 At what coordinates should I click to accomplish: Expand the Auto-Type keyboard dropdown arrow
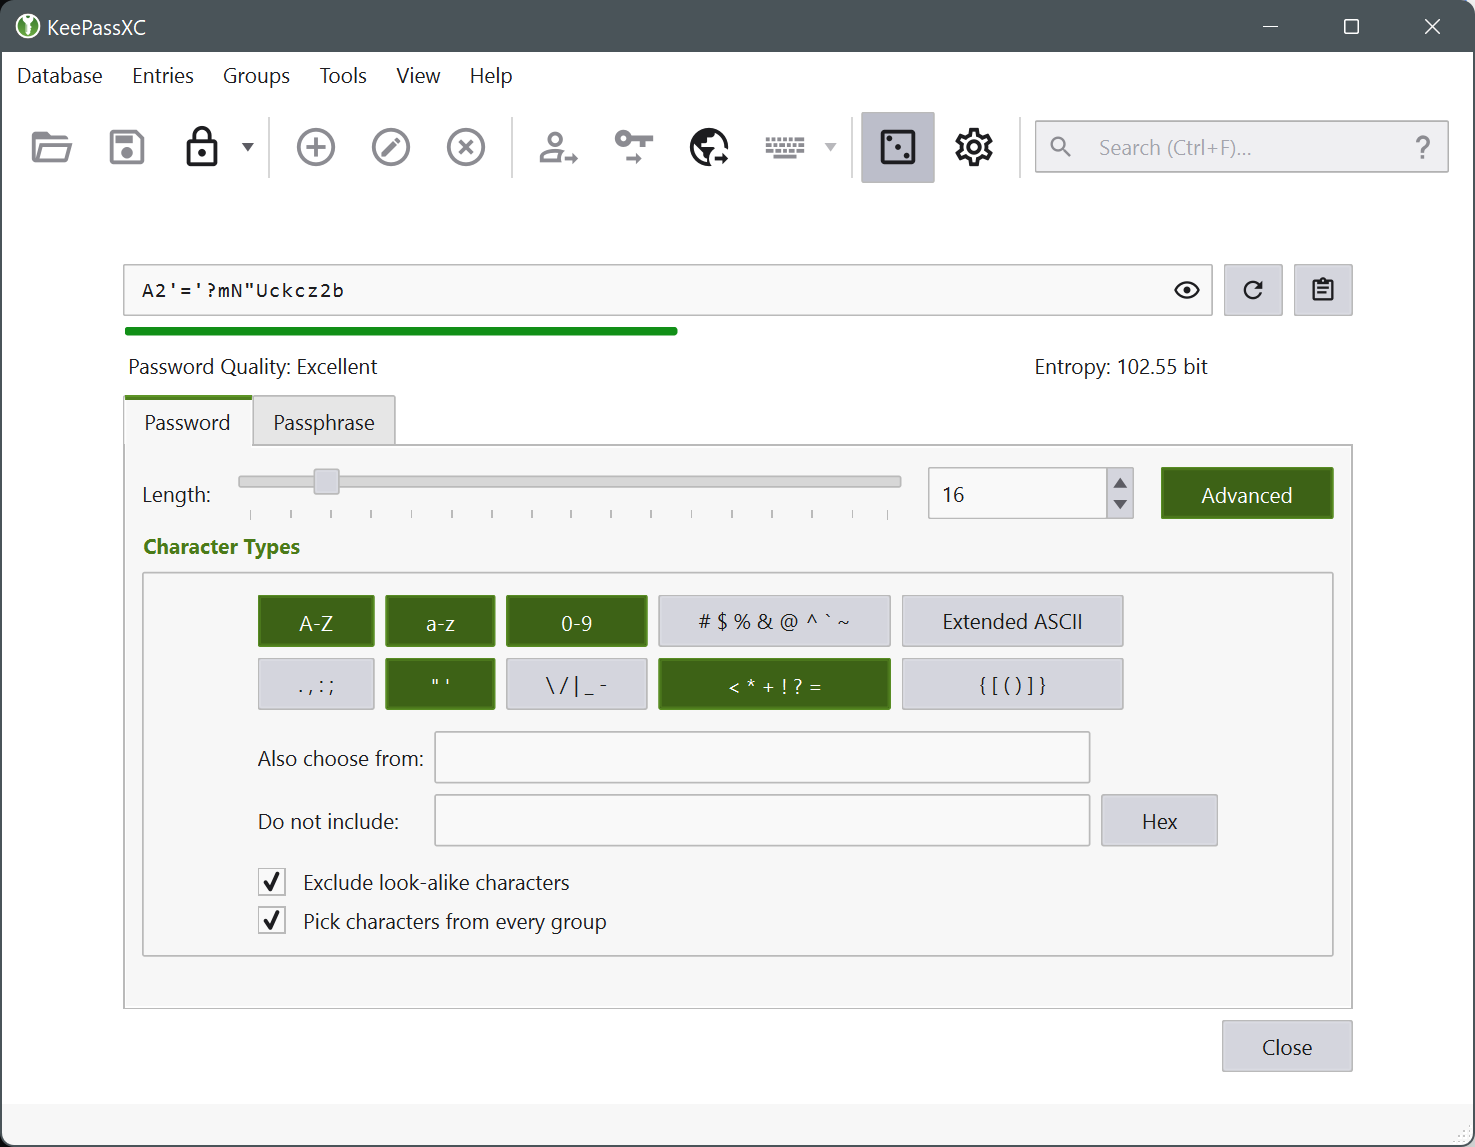point(830,147)
